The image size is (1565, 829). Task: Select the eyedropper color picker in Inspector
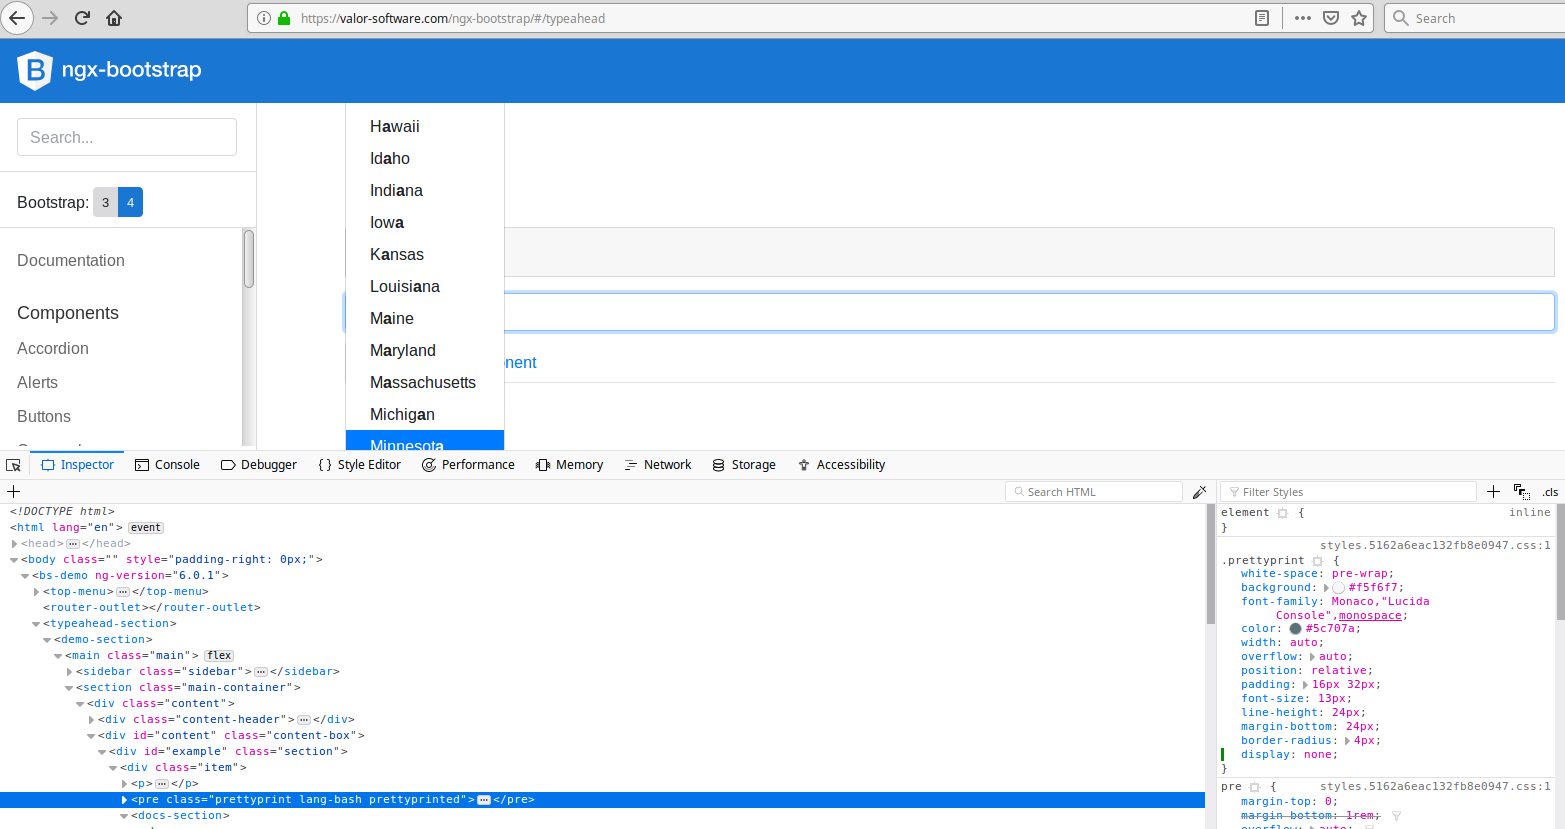coord(1199,491)
